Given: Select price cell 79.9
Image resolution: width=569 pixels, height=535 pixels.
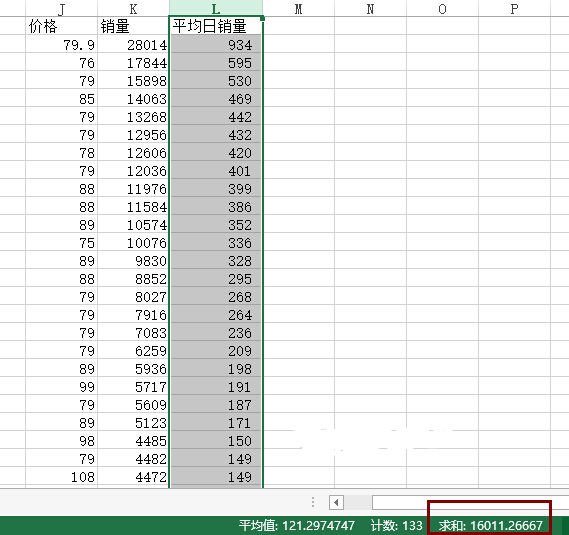Looking at the screenshot, I should [61, 44].
